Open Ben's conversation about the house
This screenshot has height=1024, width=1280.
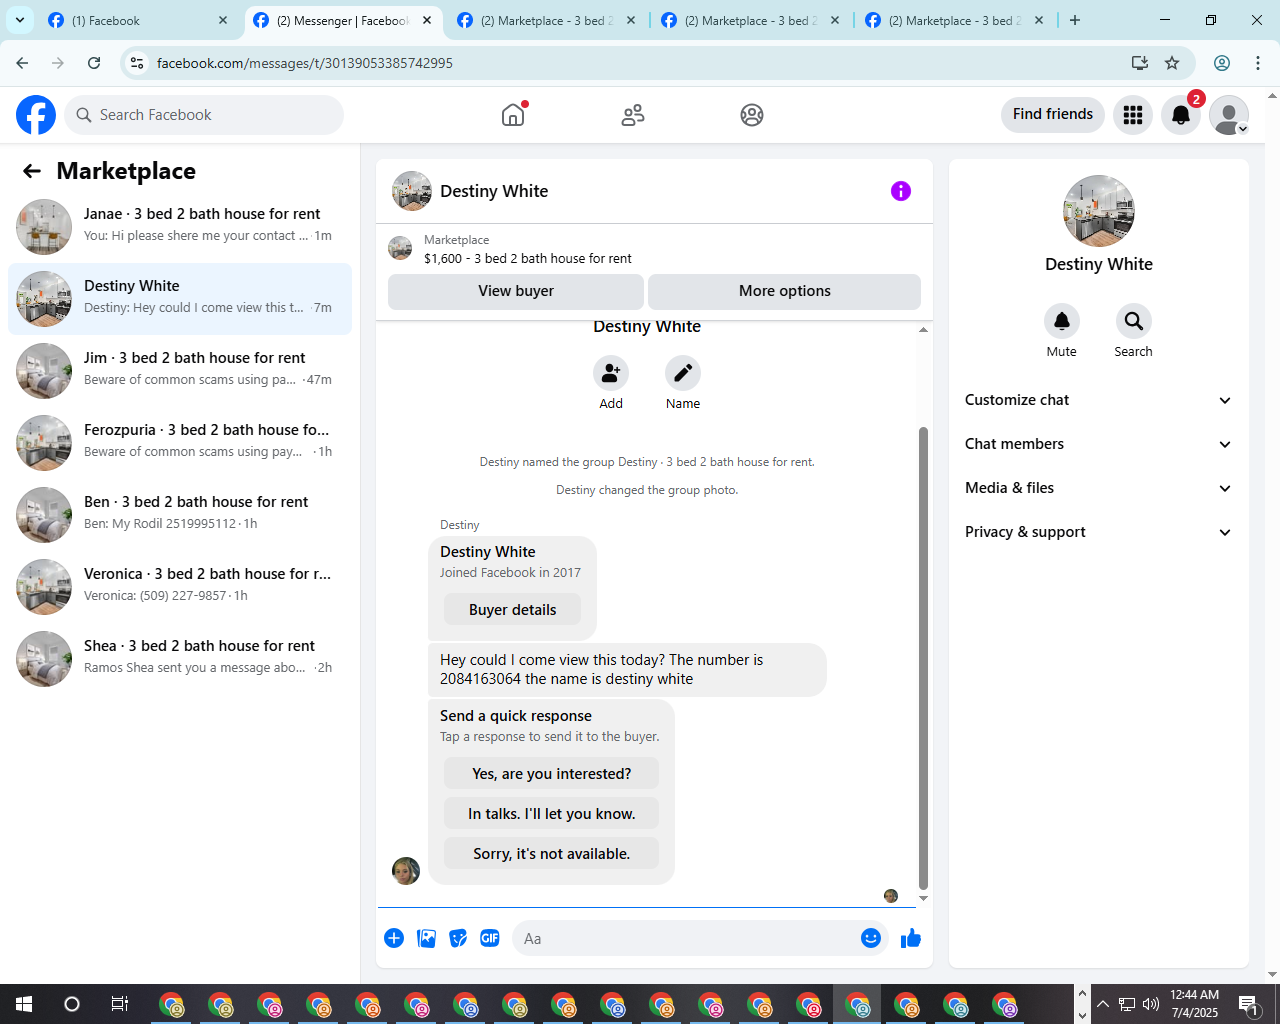(x=180, y=515)
